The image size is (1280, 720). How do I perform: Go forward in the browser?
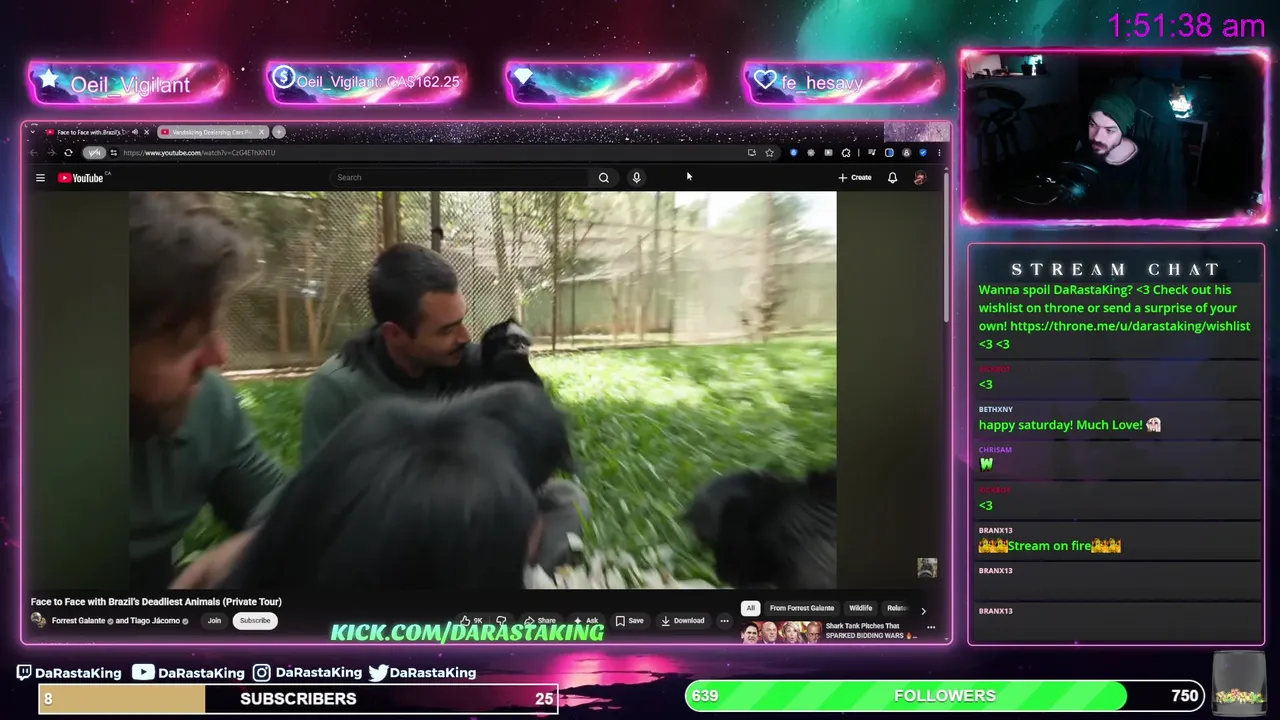(50, 153)
